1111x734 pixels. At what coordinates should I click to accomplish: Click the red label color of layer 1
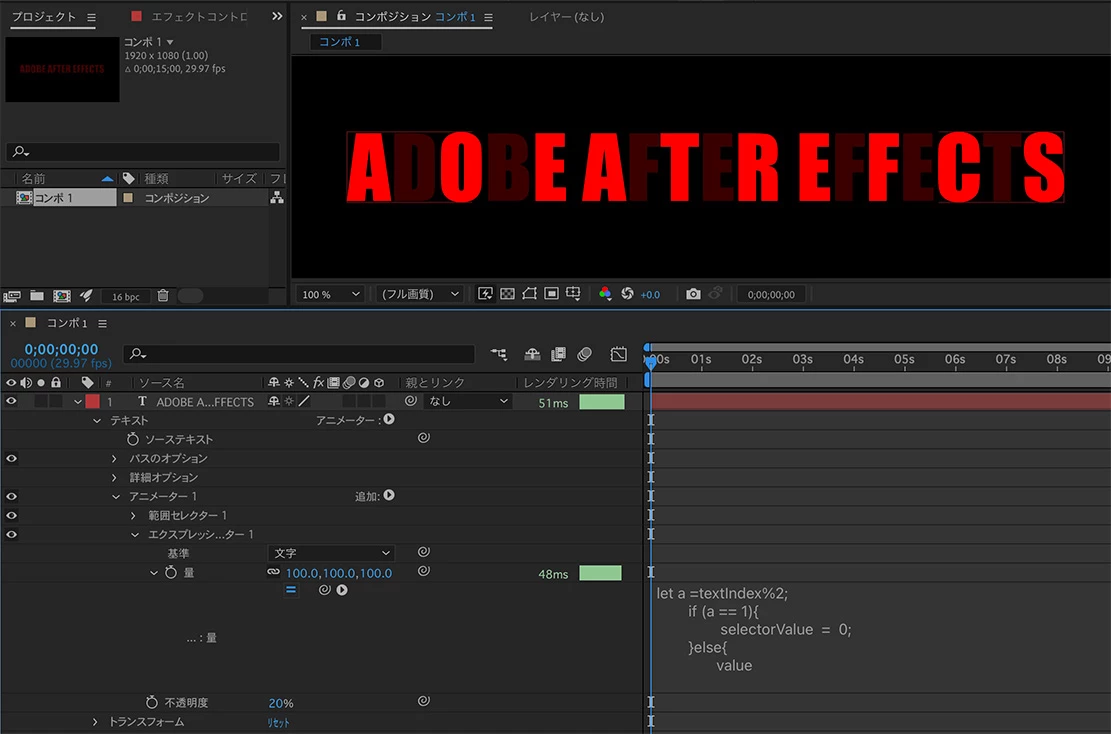tap(92, 401)
